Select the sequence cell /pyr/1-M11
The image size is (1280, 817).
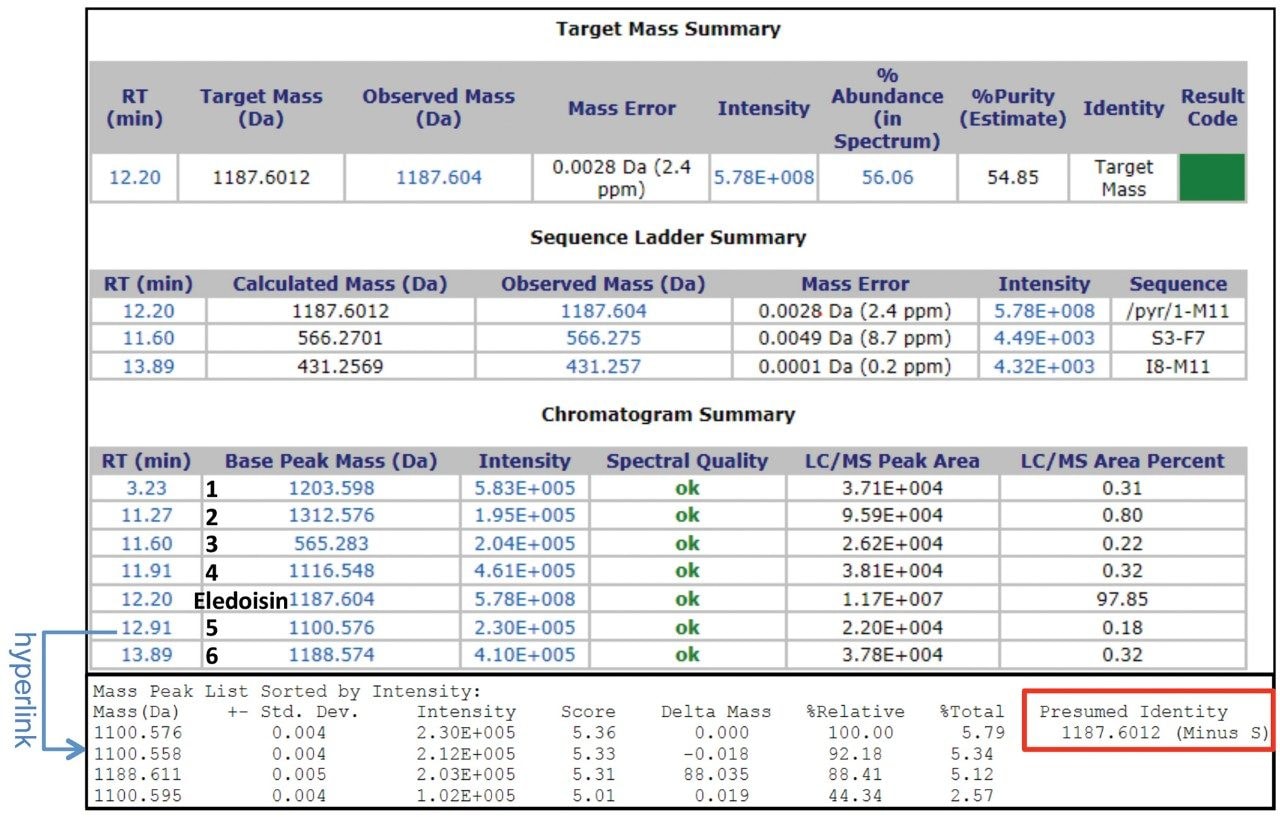(x=1179, y=311)
